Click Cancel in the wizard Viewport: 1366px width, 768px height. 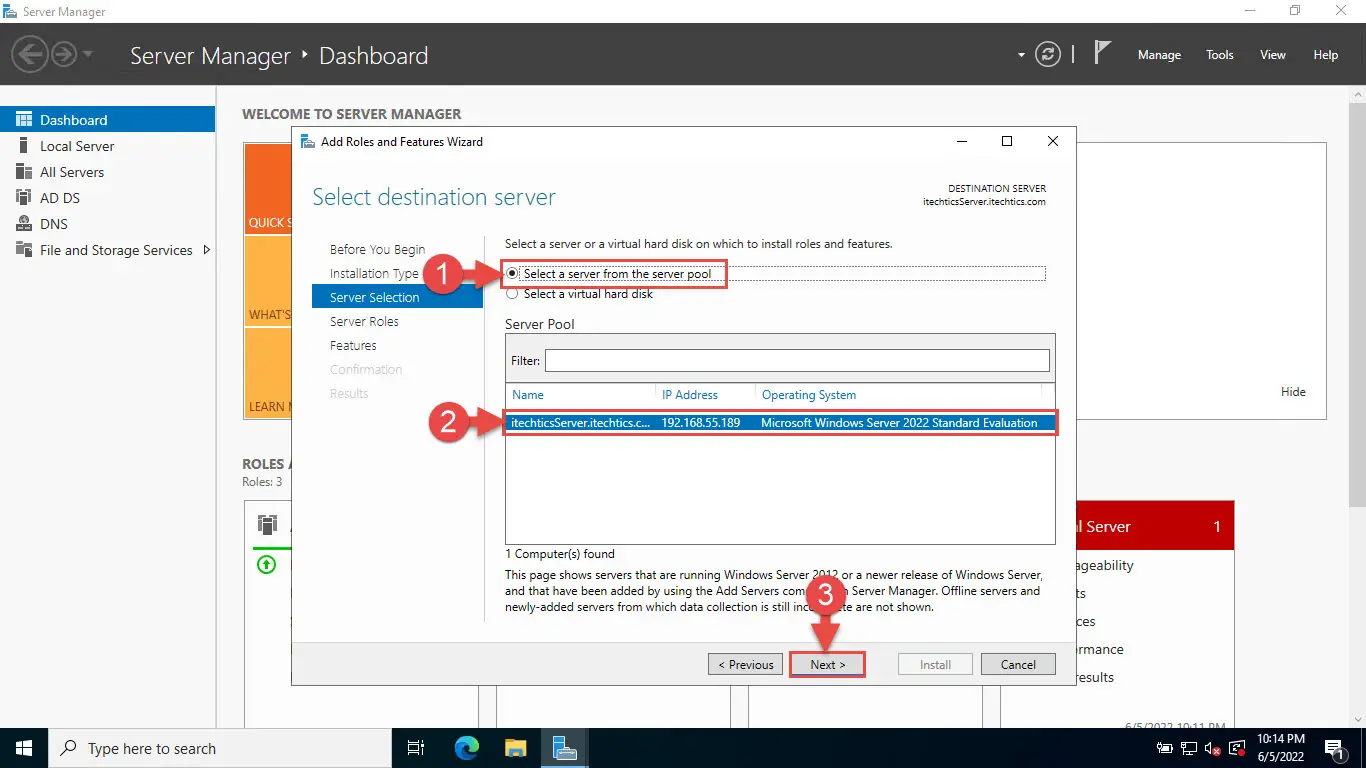[x=1018, y=664]
